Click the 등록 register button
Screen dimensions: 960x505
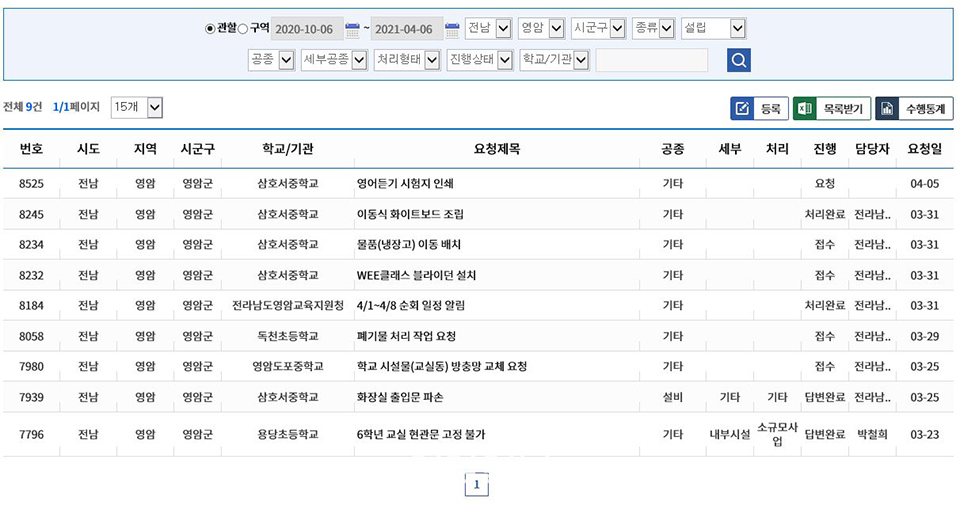(759, 108)
